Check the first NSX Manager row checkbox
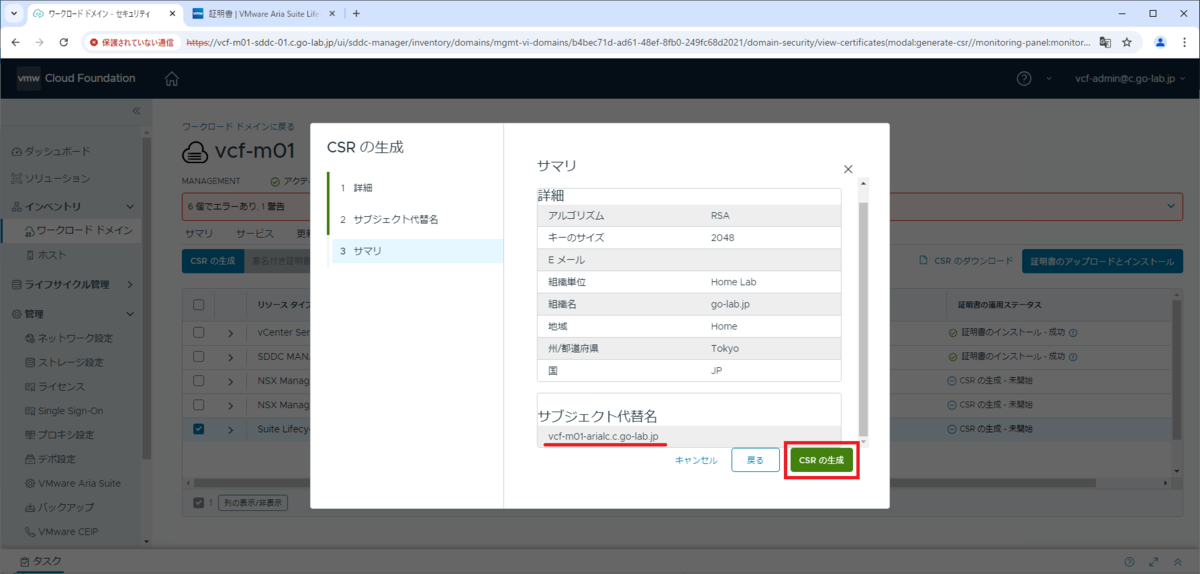Screen dimensions: 1200x574 [198, 380]
